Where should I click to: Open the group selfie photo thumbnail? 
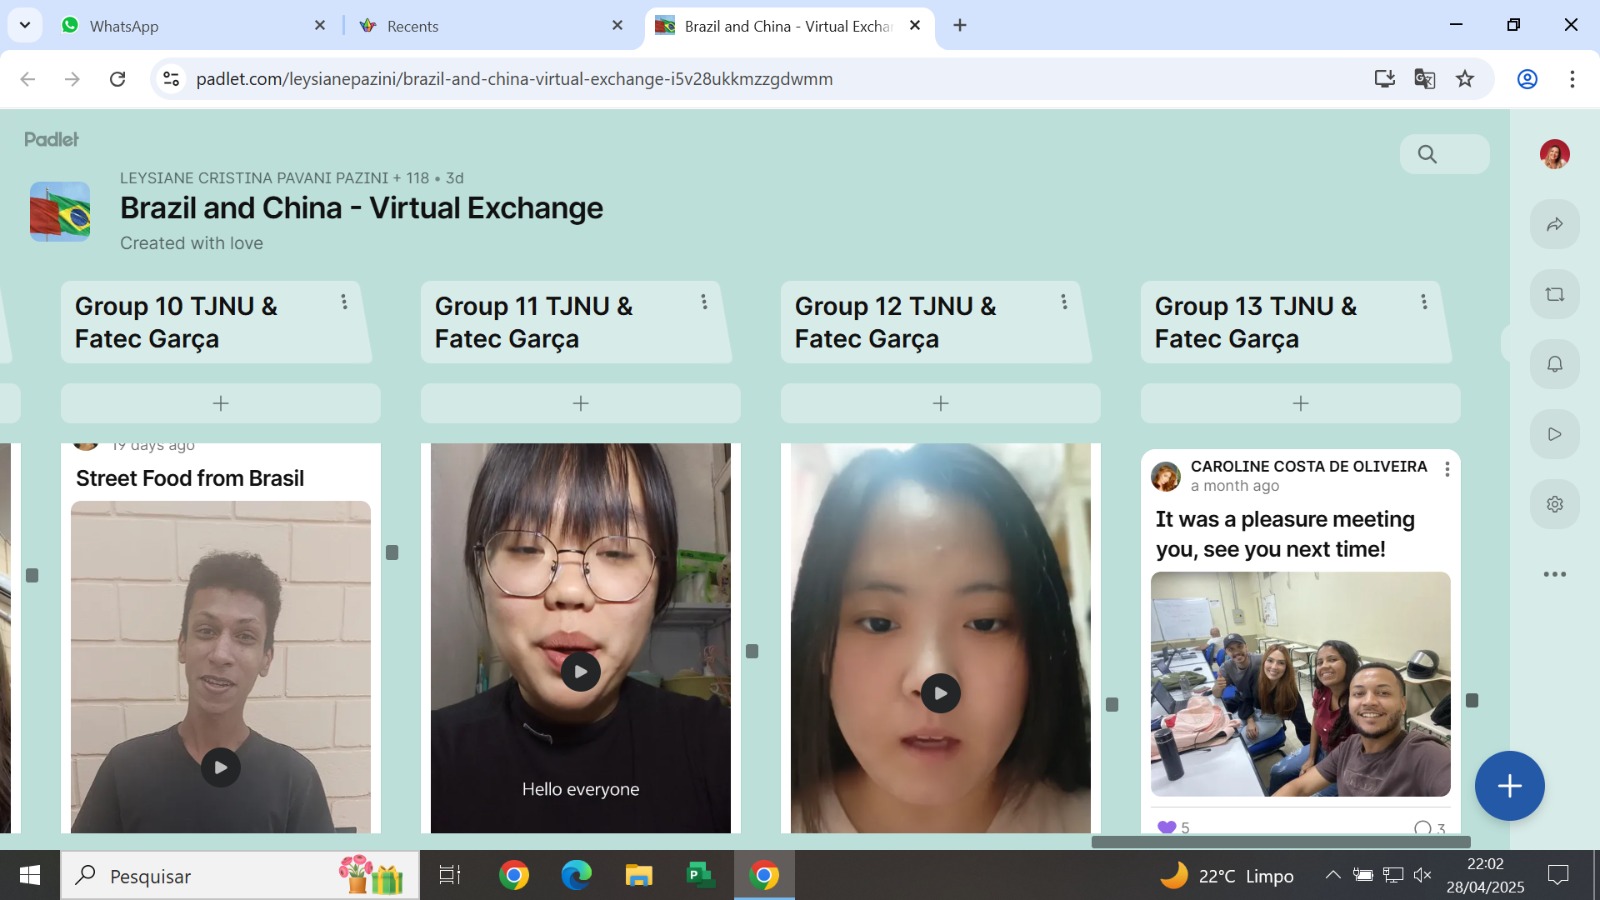[1300, 684]
